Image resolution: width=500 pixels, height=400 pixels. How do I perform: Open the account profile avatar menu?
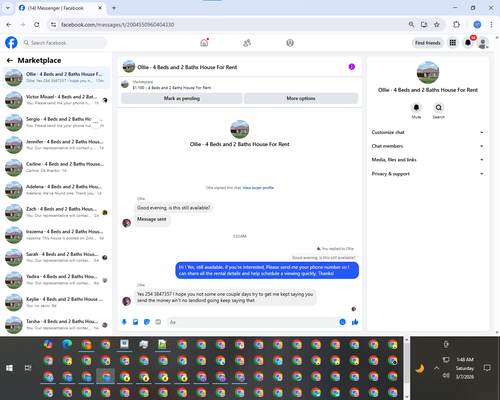(483, 43)
